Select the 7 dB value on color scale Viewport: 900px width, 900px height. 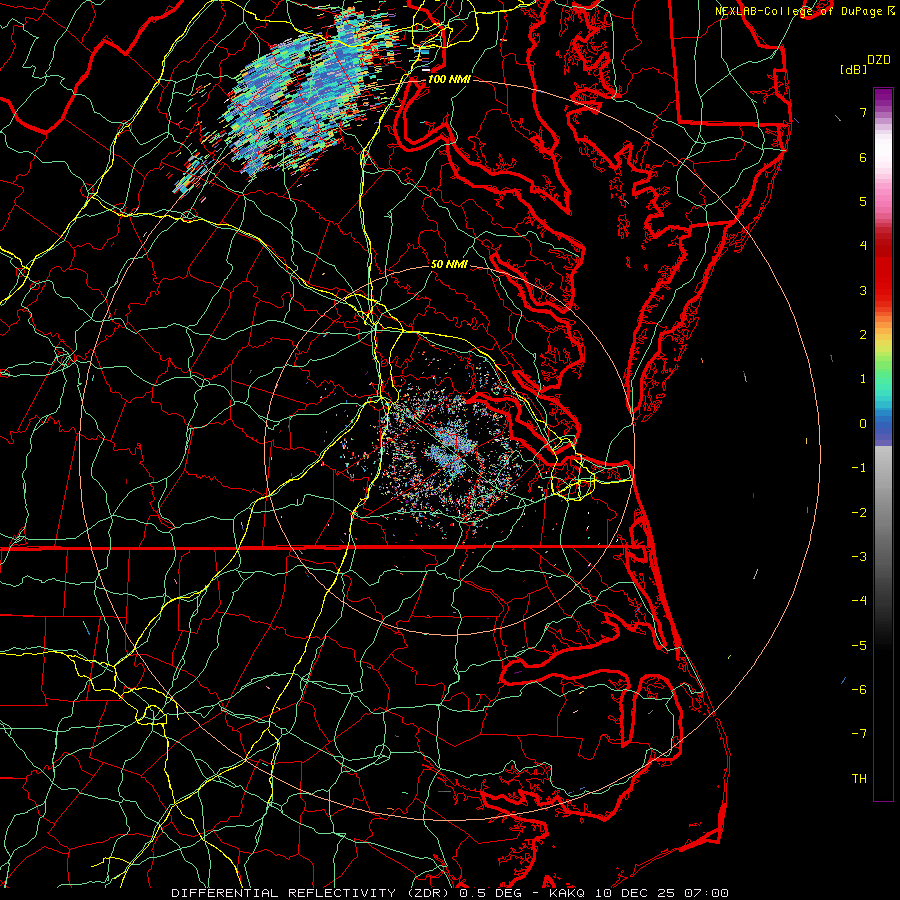click(863, 112)
